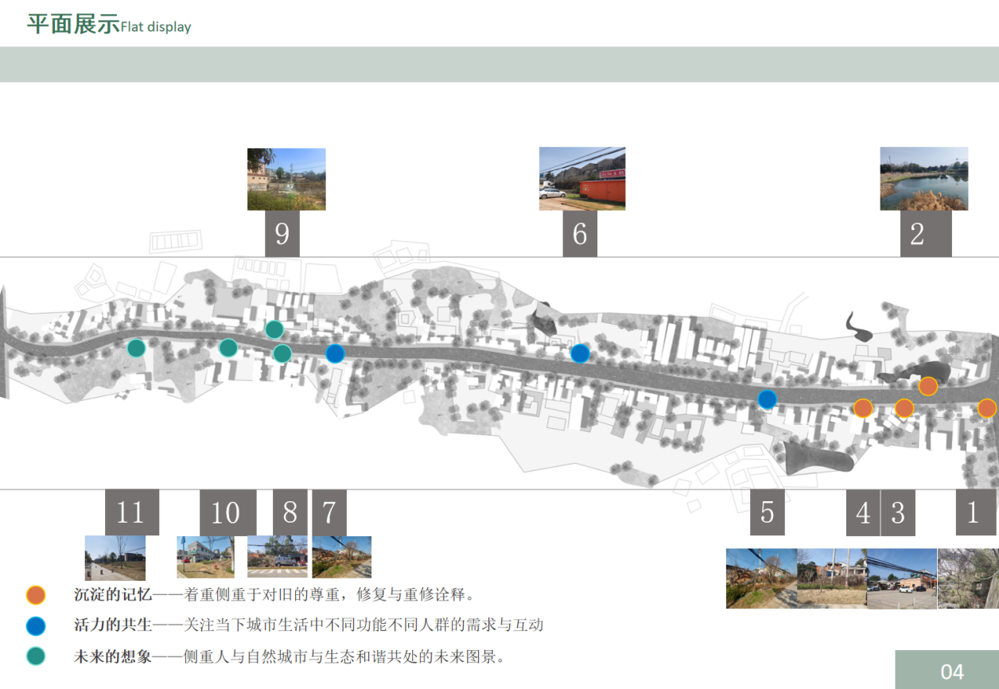Click the leftmost blue marker on the road
This screenshot has width=999, height=689.
pos(335,353)
